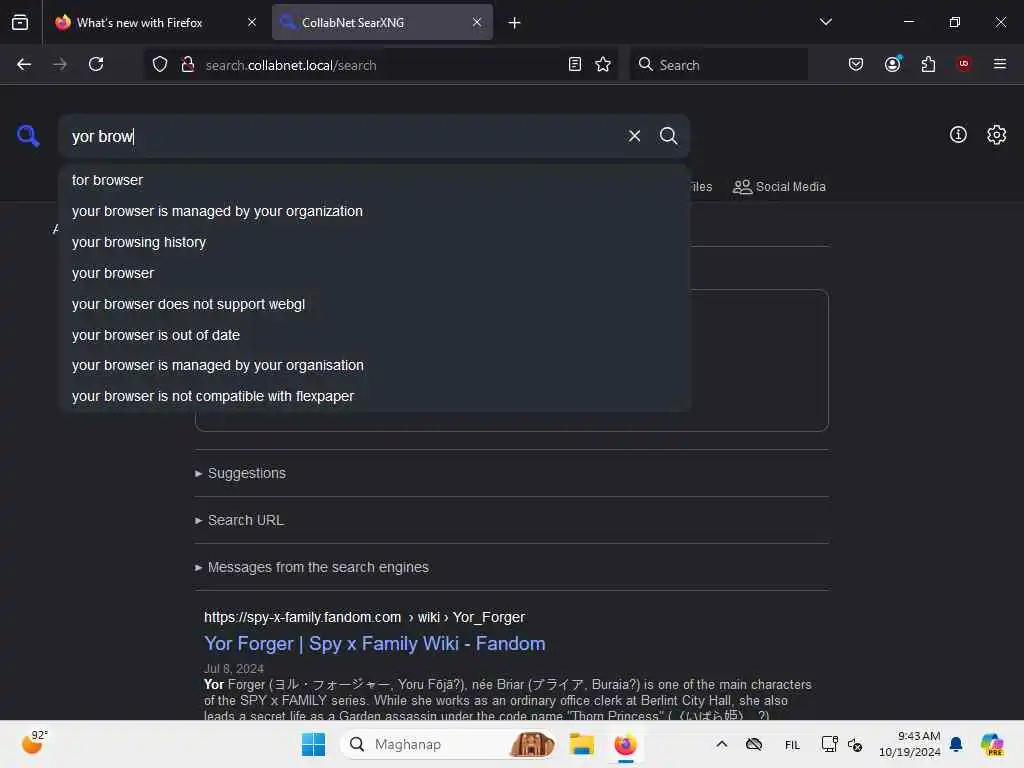The height and width of the screenshot is (768, 1024).
Task: Choose 'tor browser' suggestion
Action: tap(375, 180)
